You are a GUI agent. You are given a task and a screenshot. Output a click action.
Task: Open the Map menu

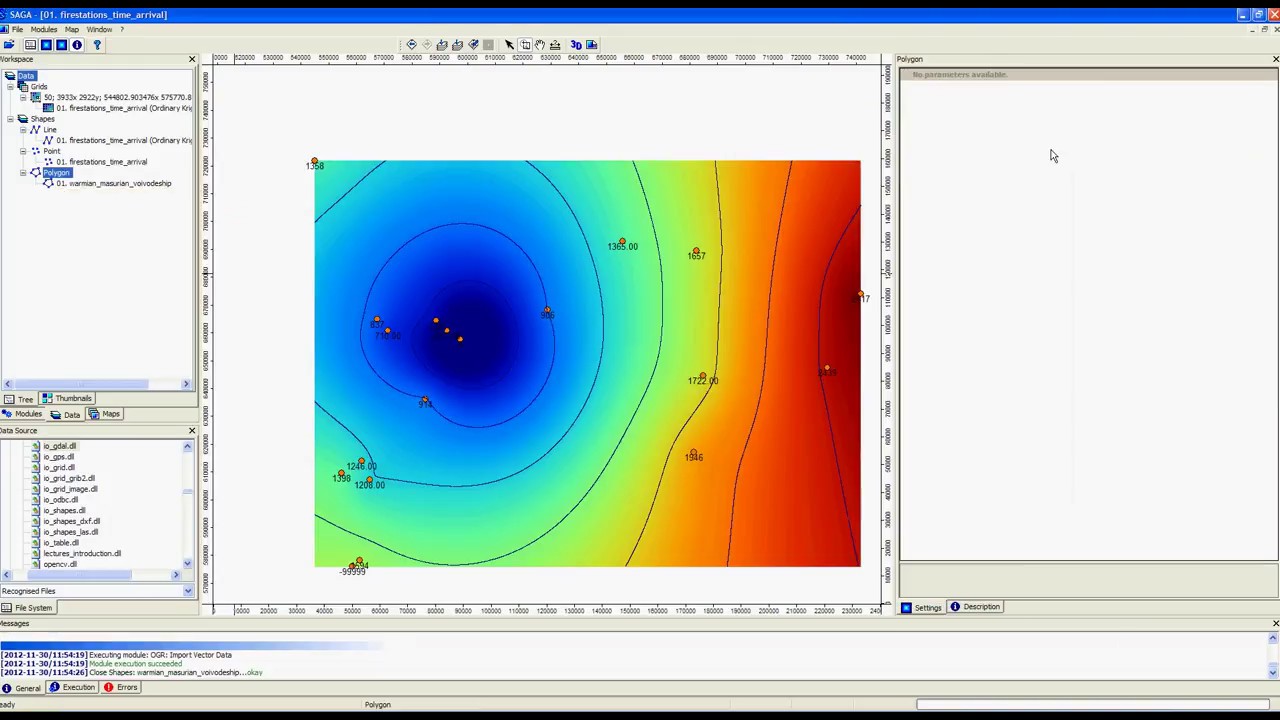tap(72, 29)
